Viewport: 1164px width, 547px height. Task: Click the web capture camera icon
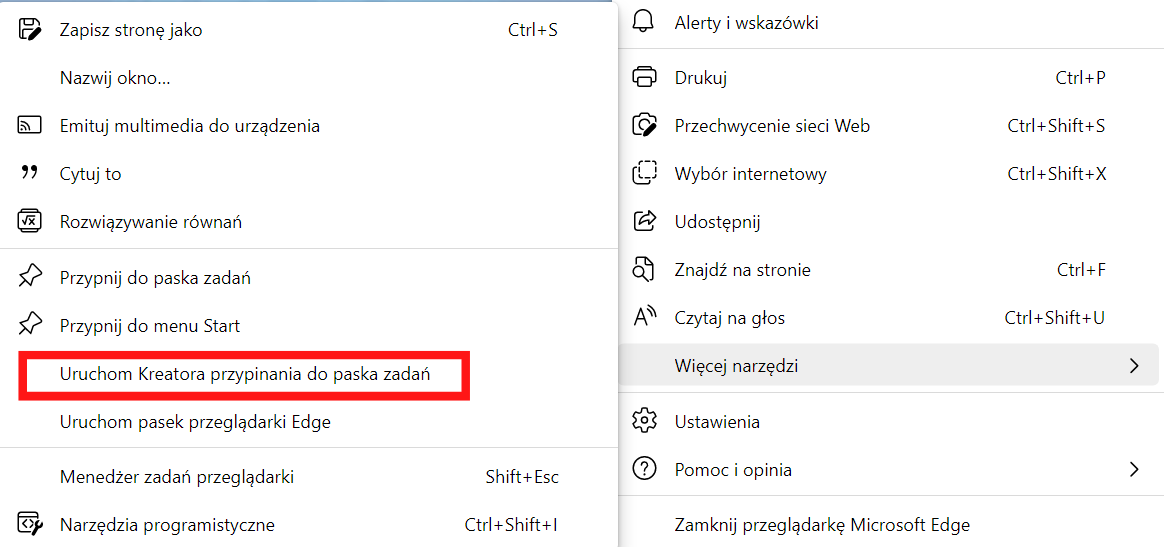coord(644,125)
